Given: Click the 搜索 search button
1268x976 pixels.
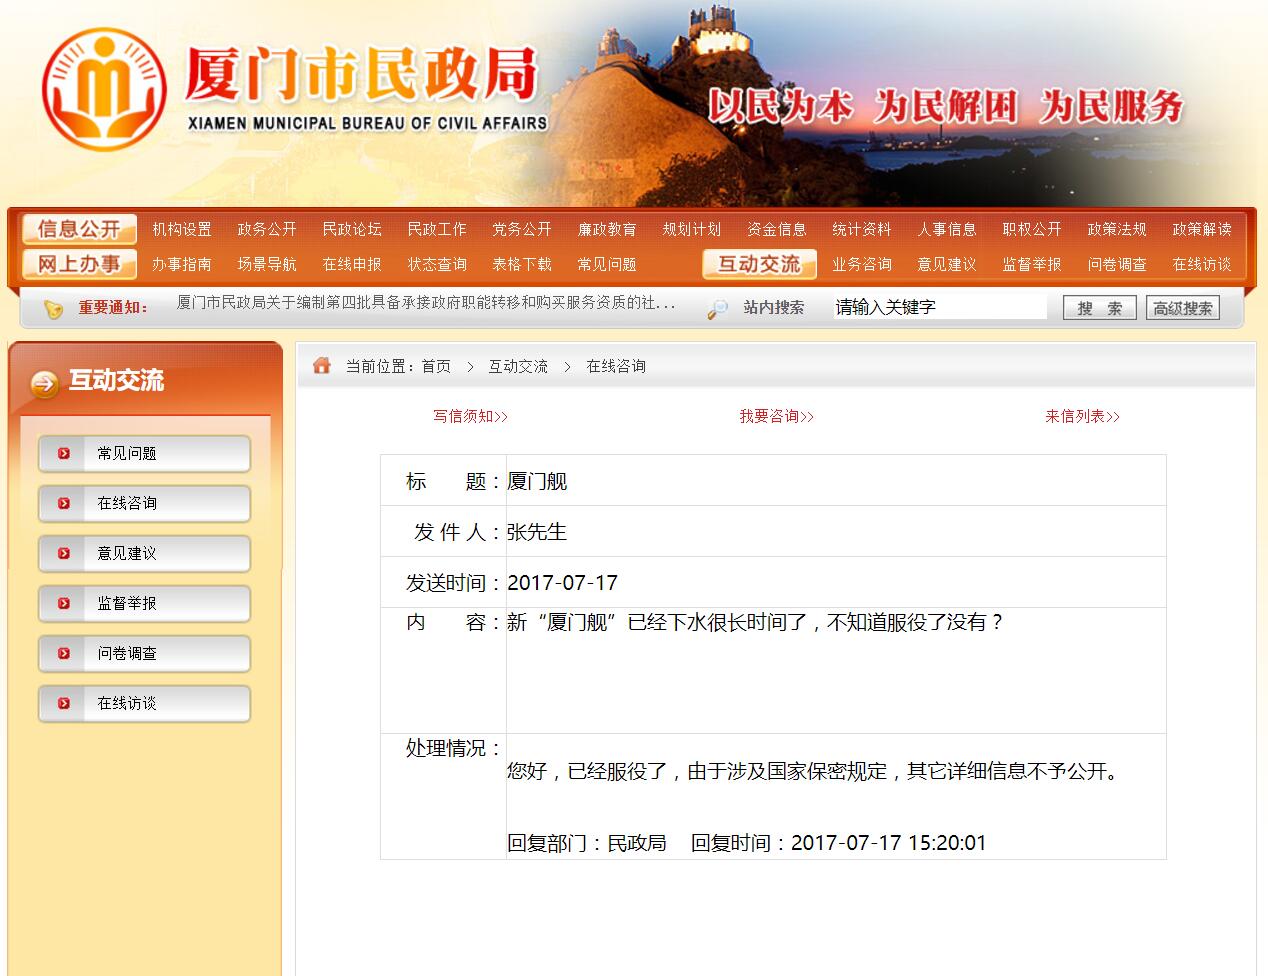Looking at the screenshot, I should [1098, 307].
